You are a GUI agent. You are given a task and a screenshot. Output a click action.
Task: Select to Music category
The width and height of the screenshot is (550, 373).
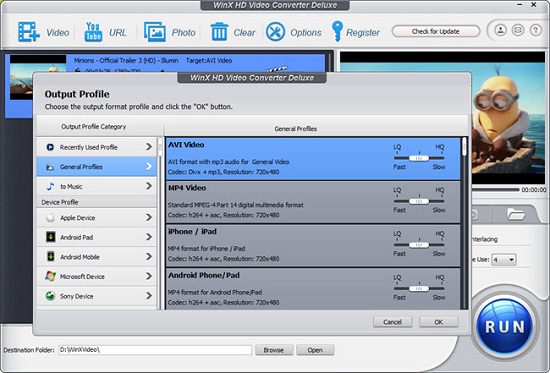coord(96,186)
